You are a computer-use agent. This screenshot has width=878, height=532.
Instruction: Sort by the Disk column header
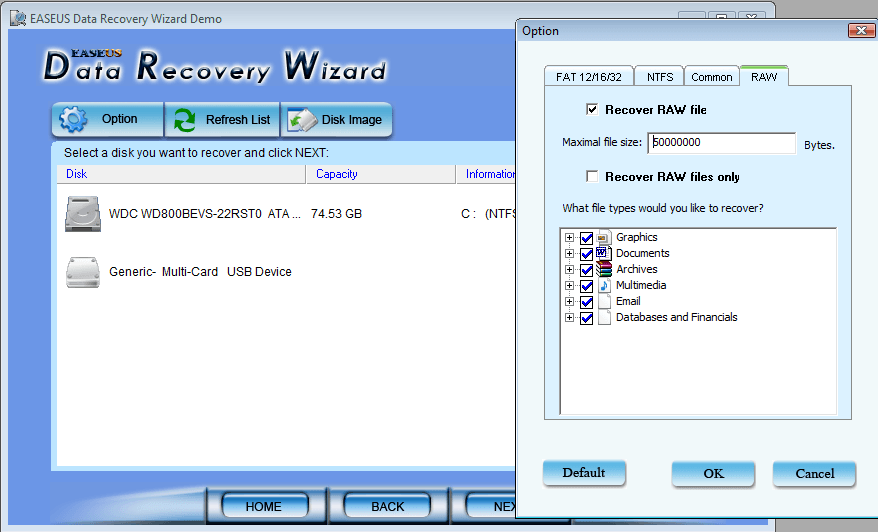tap(181, 174)
